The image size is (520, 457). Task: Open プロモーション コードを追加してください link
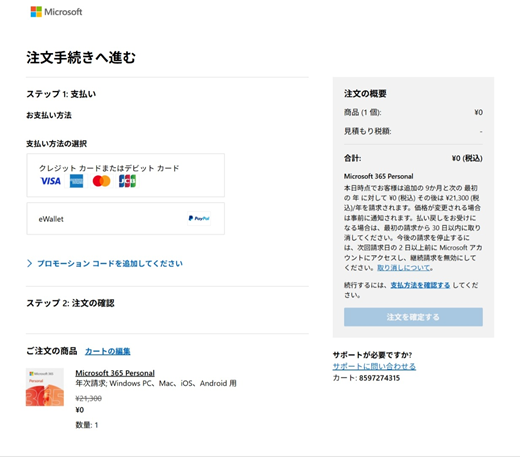(110, 263)
